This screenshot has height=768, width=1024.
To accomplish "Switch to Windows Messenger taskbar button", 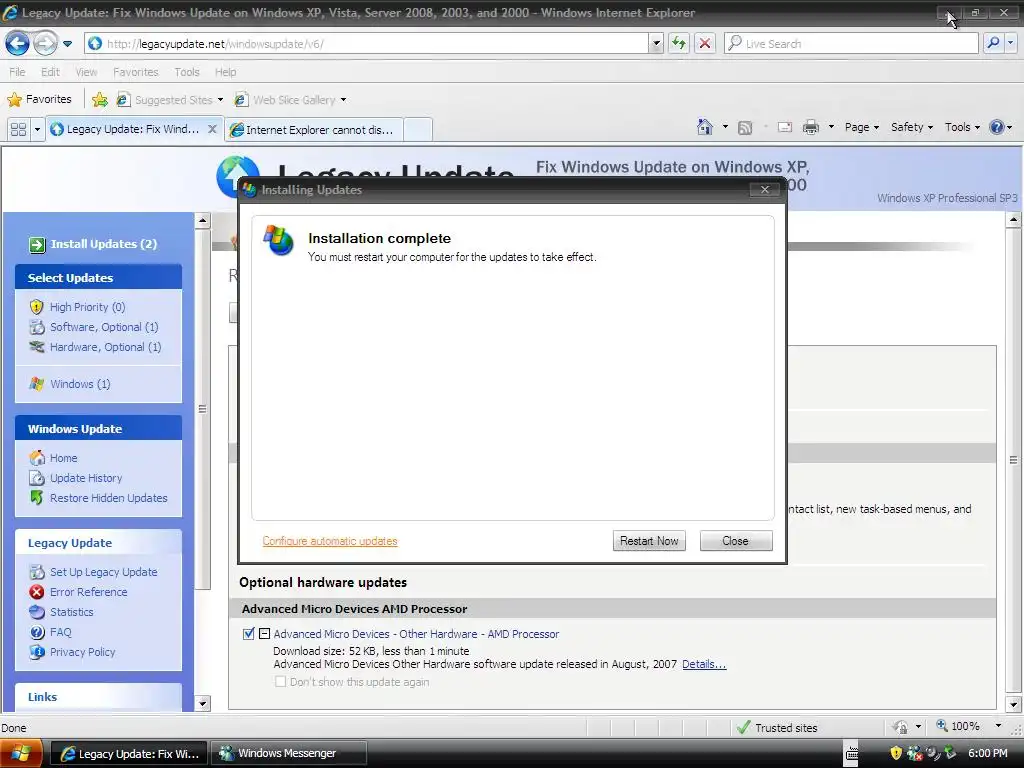I will (x=290, y=754).
